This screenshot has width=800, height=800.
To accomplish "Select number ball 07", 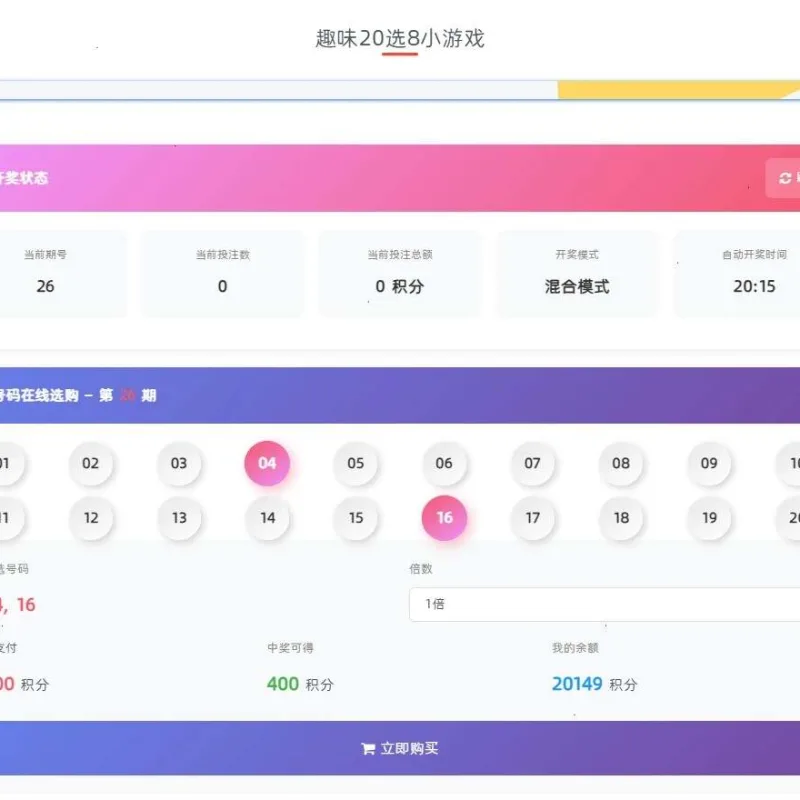I will pos(532,463).
